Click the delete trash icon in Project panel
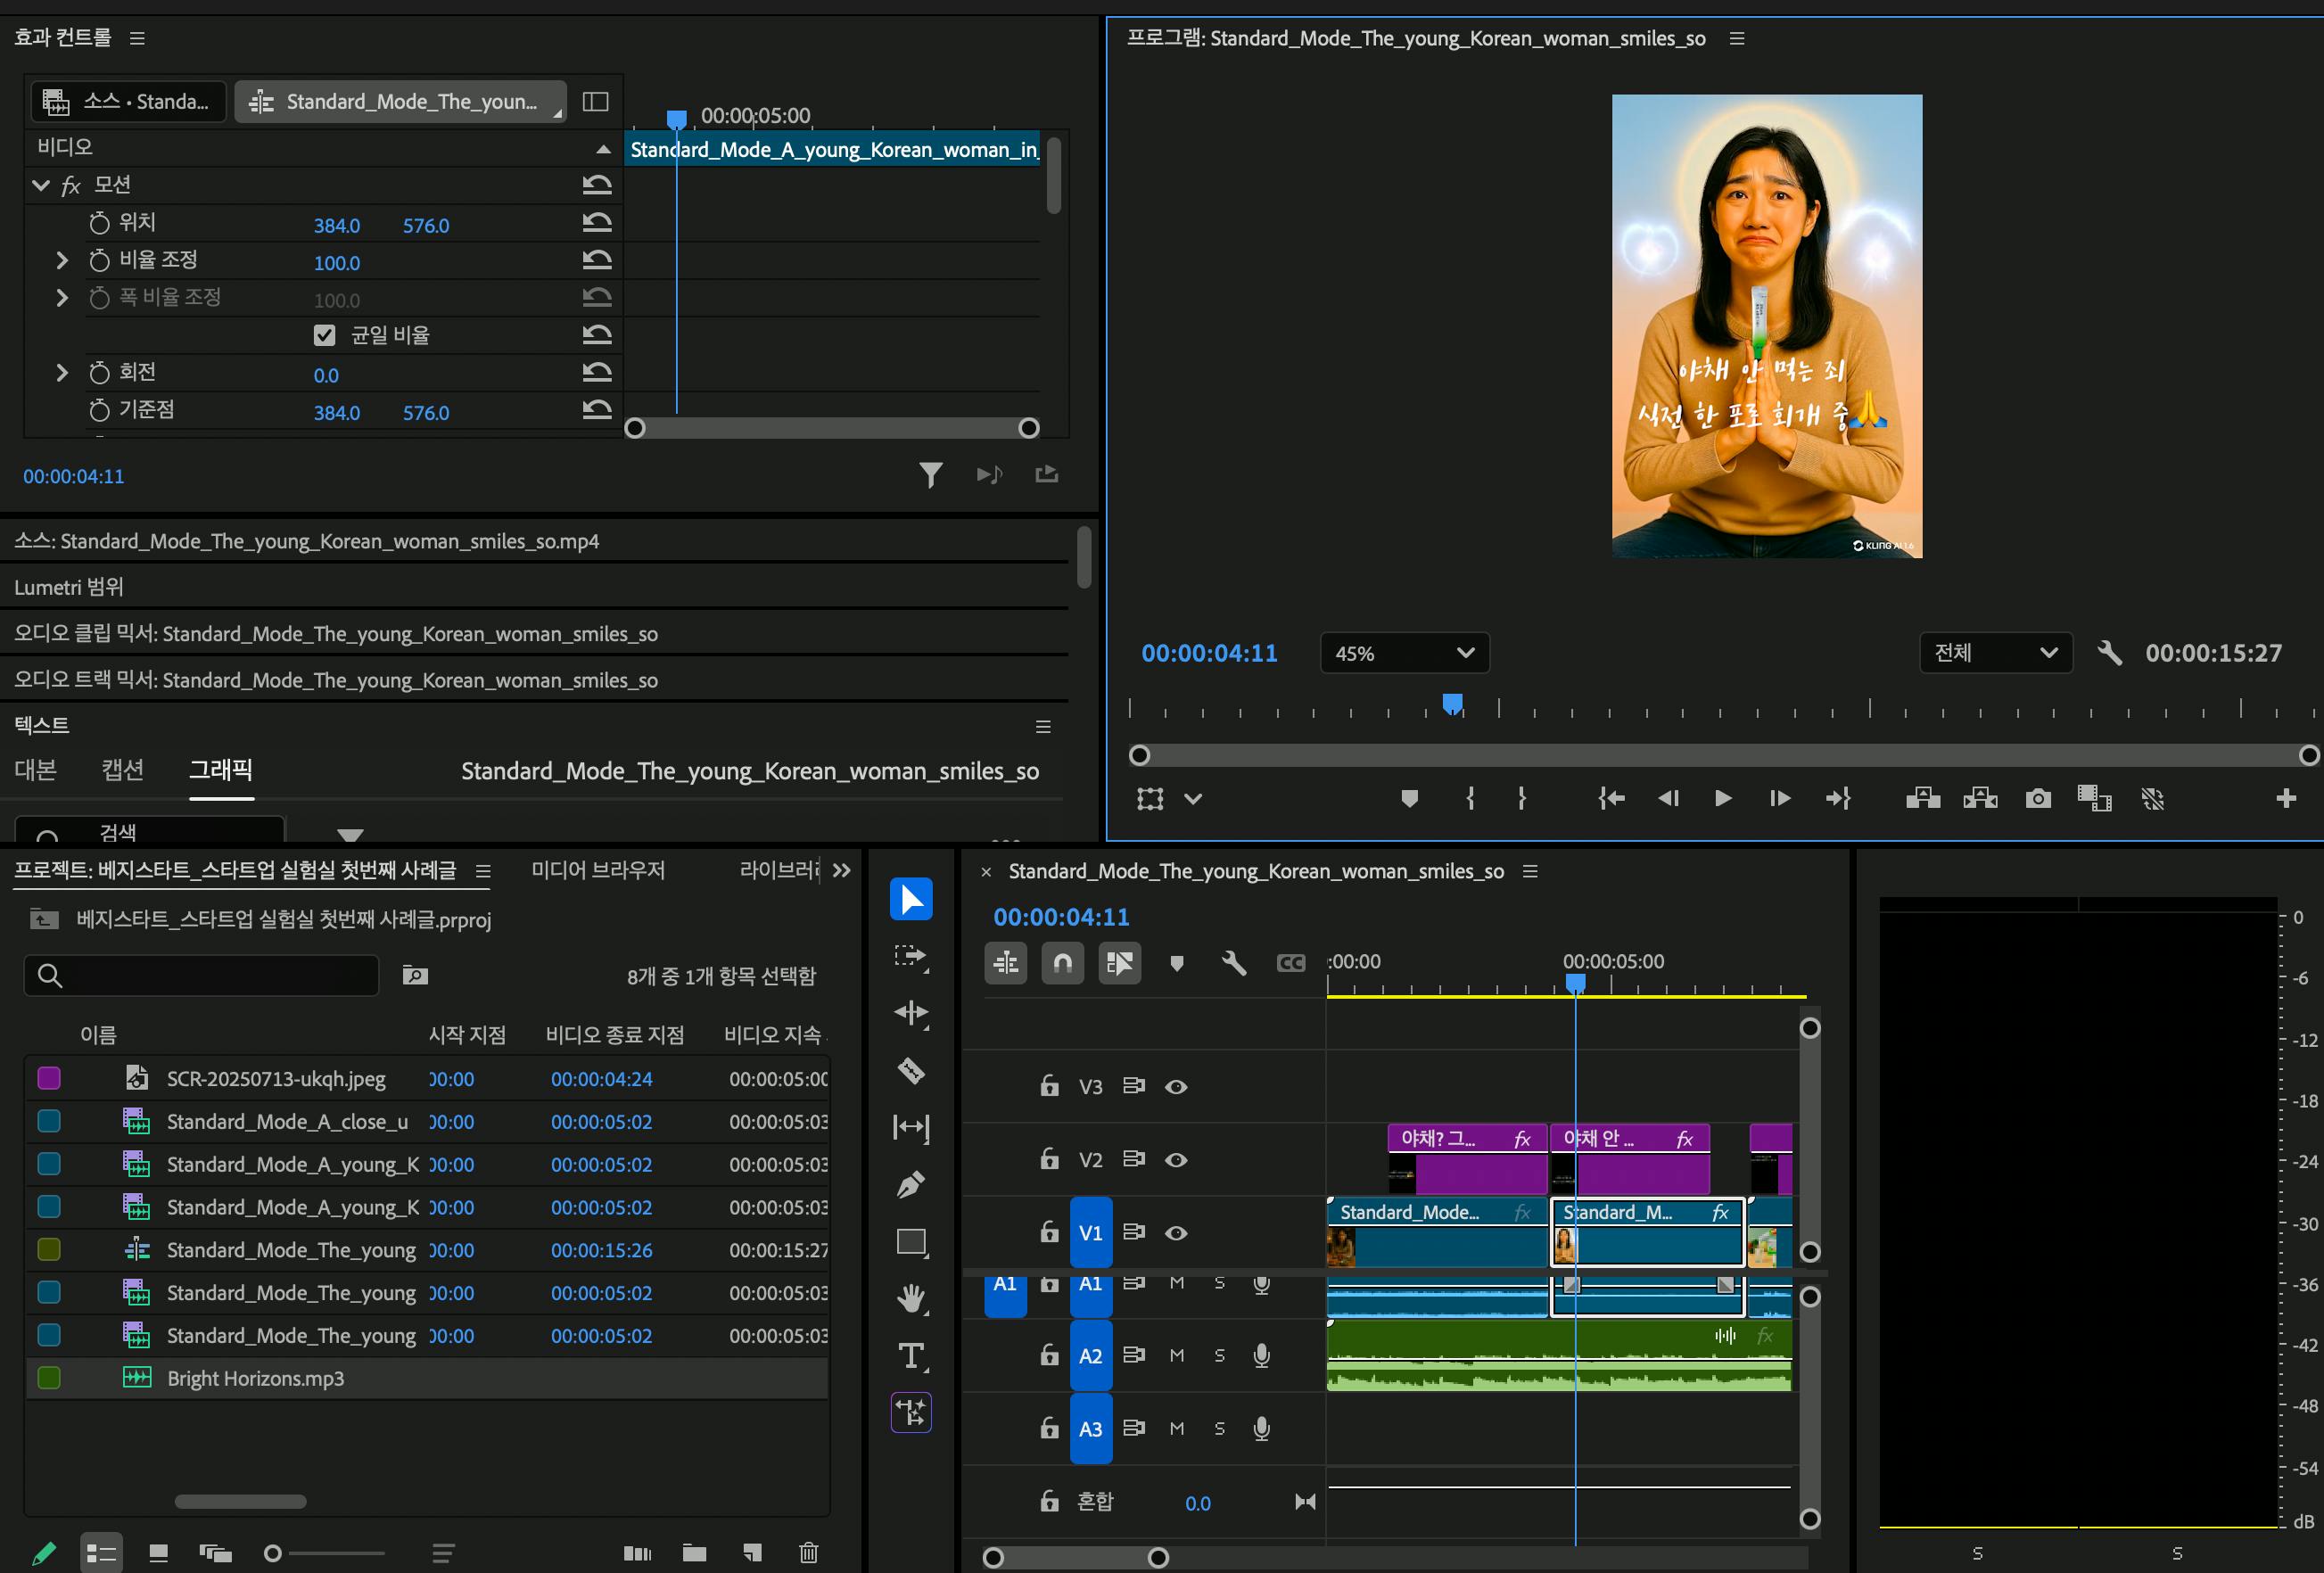The image size is (2324, 1573). (x=809, y=1553)
